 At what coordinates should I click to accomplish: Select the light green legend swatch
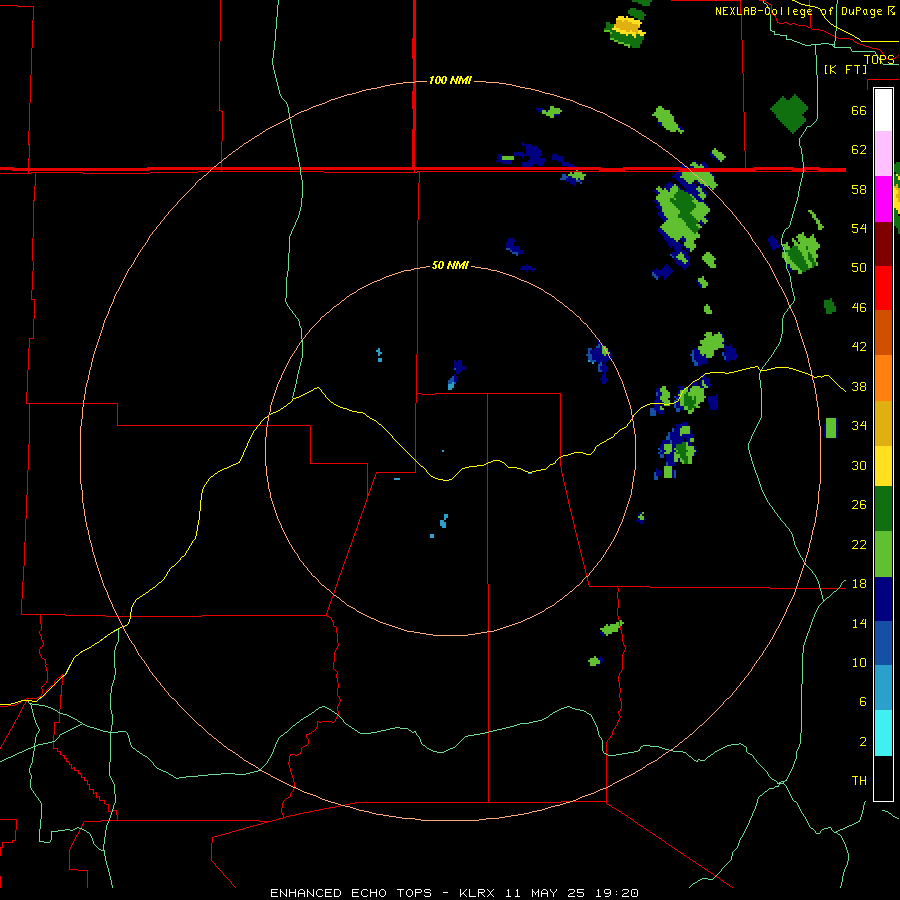pos(883,554)
